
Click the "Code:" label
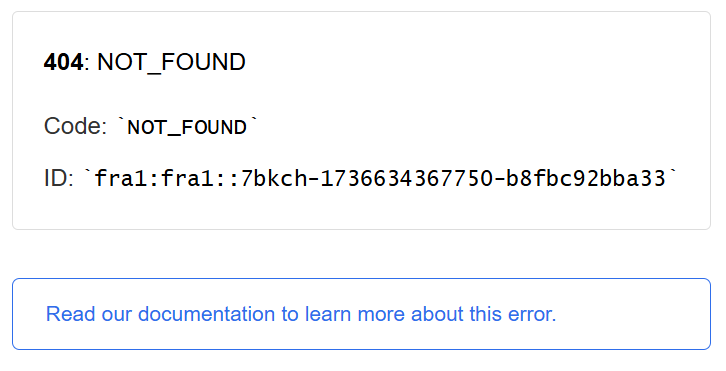click(75, 126)
